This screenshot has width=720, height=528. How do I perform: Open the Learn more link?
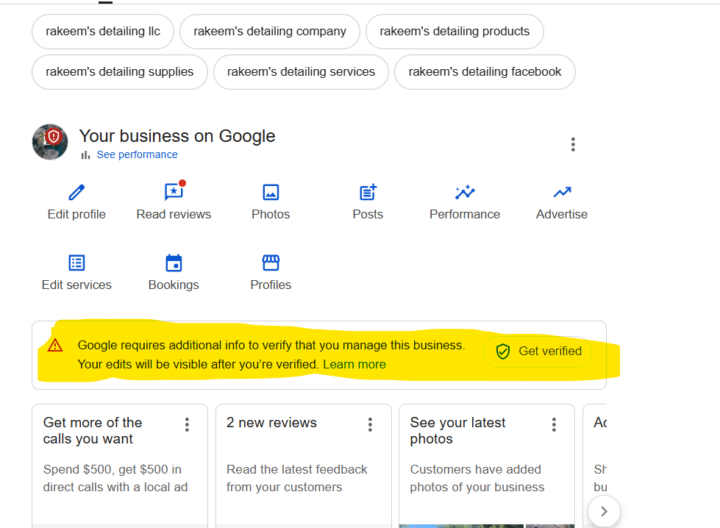coord(354,365)
